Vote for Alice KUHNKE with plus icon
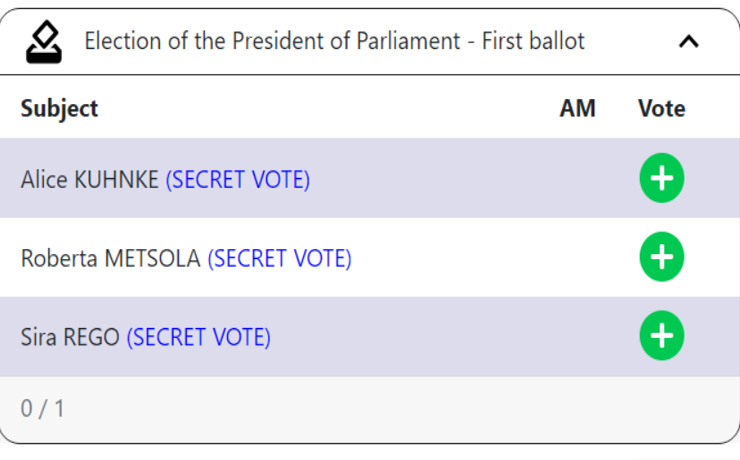The height and width of the screenshot is (460, 740). point(662,178)
